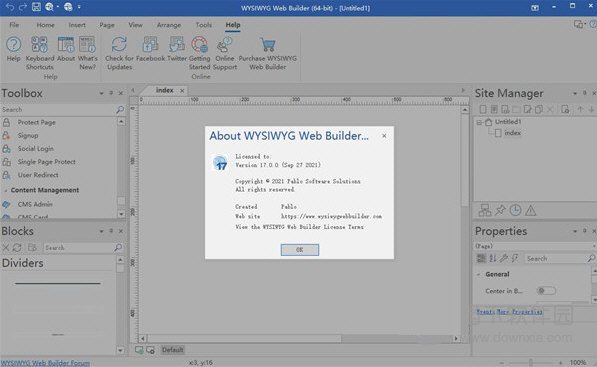Close the index page tab
597x367 pixels.
coord(182,91)
